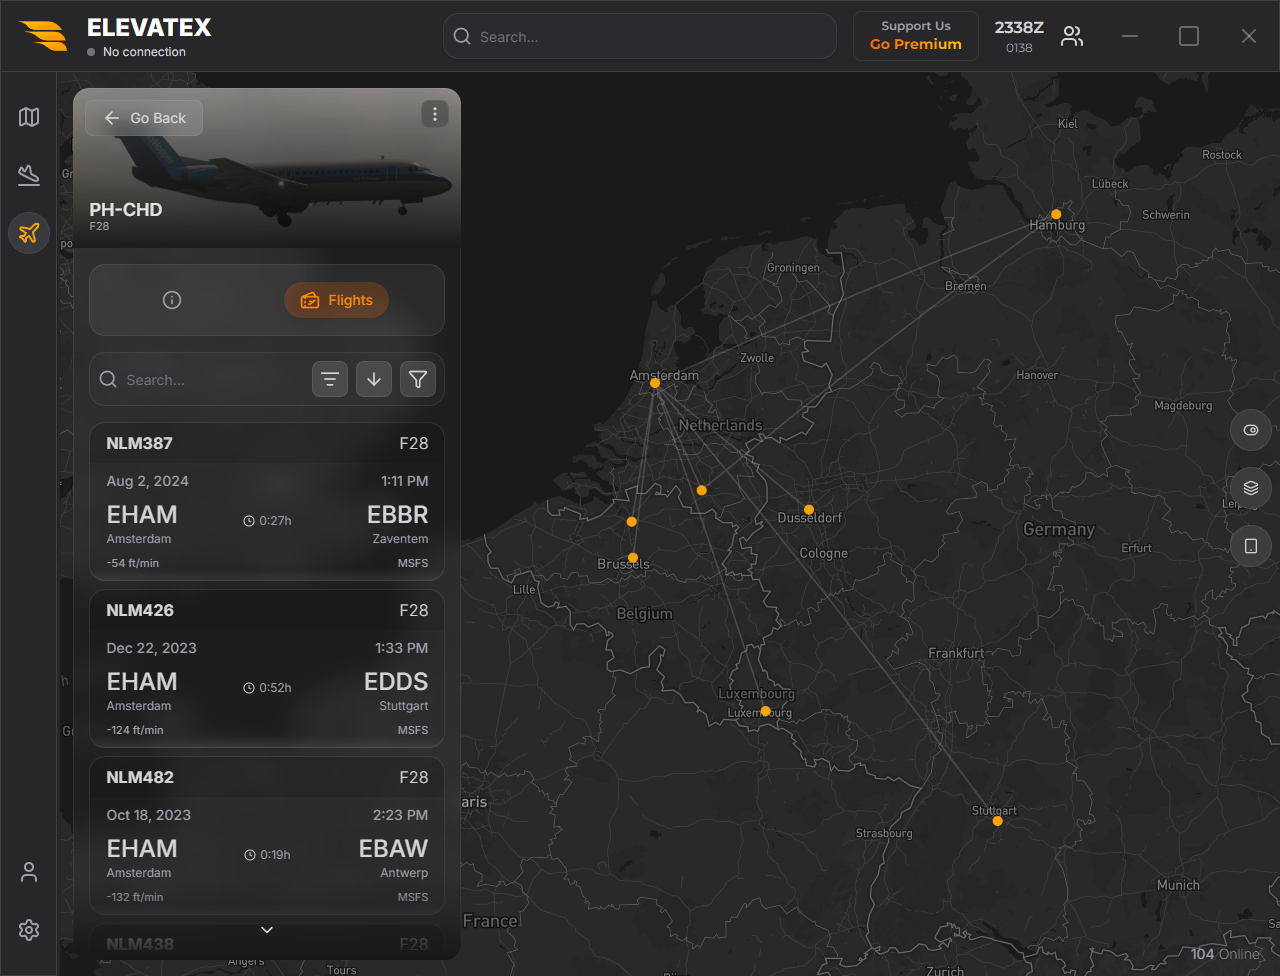
Task: Maximize the Elevatex window
Action: coord(1189,36)
